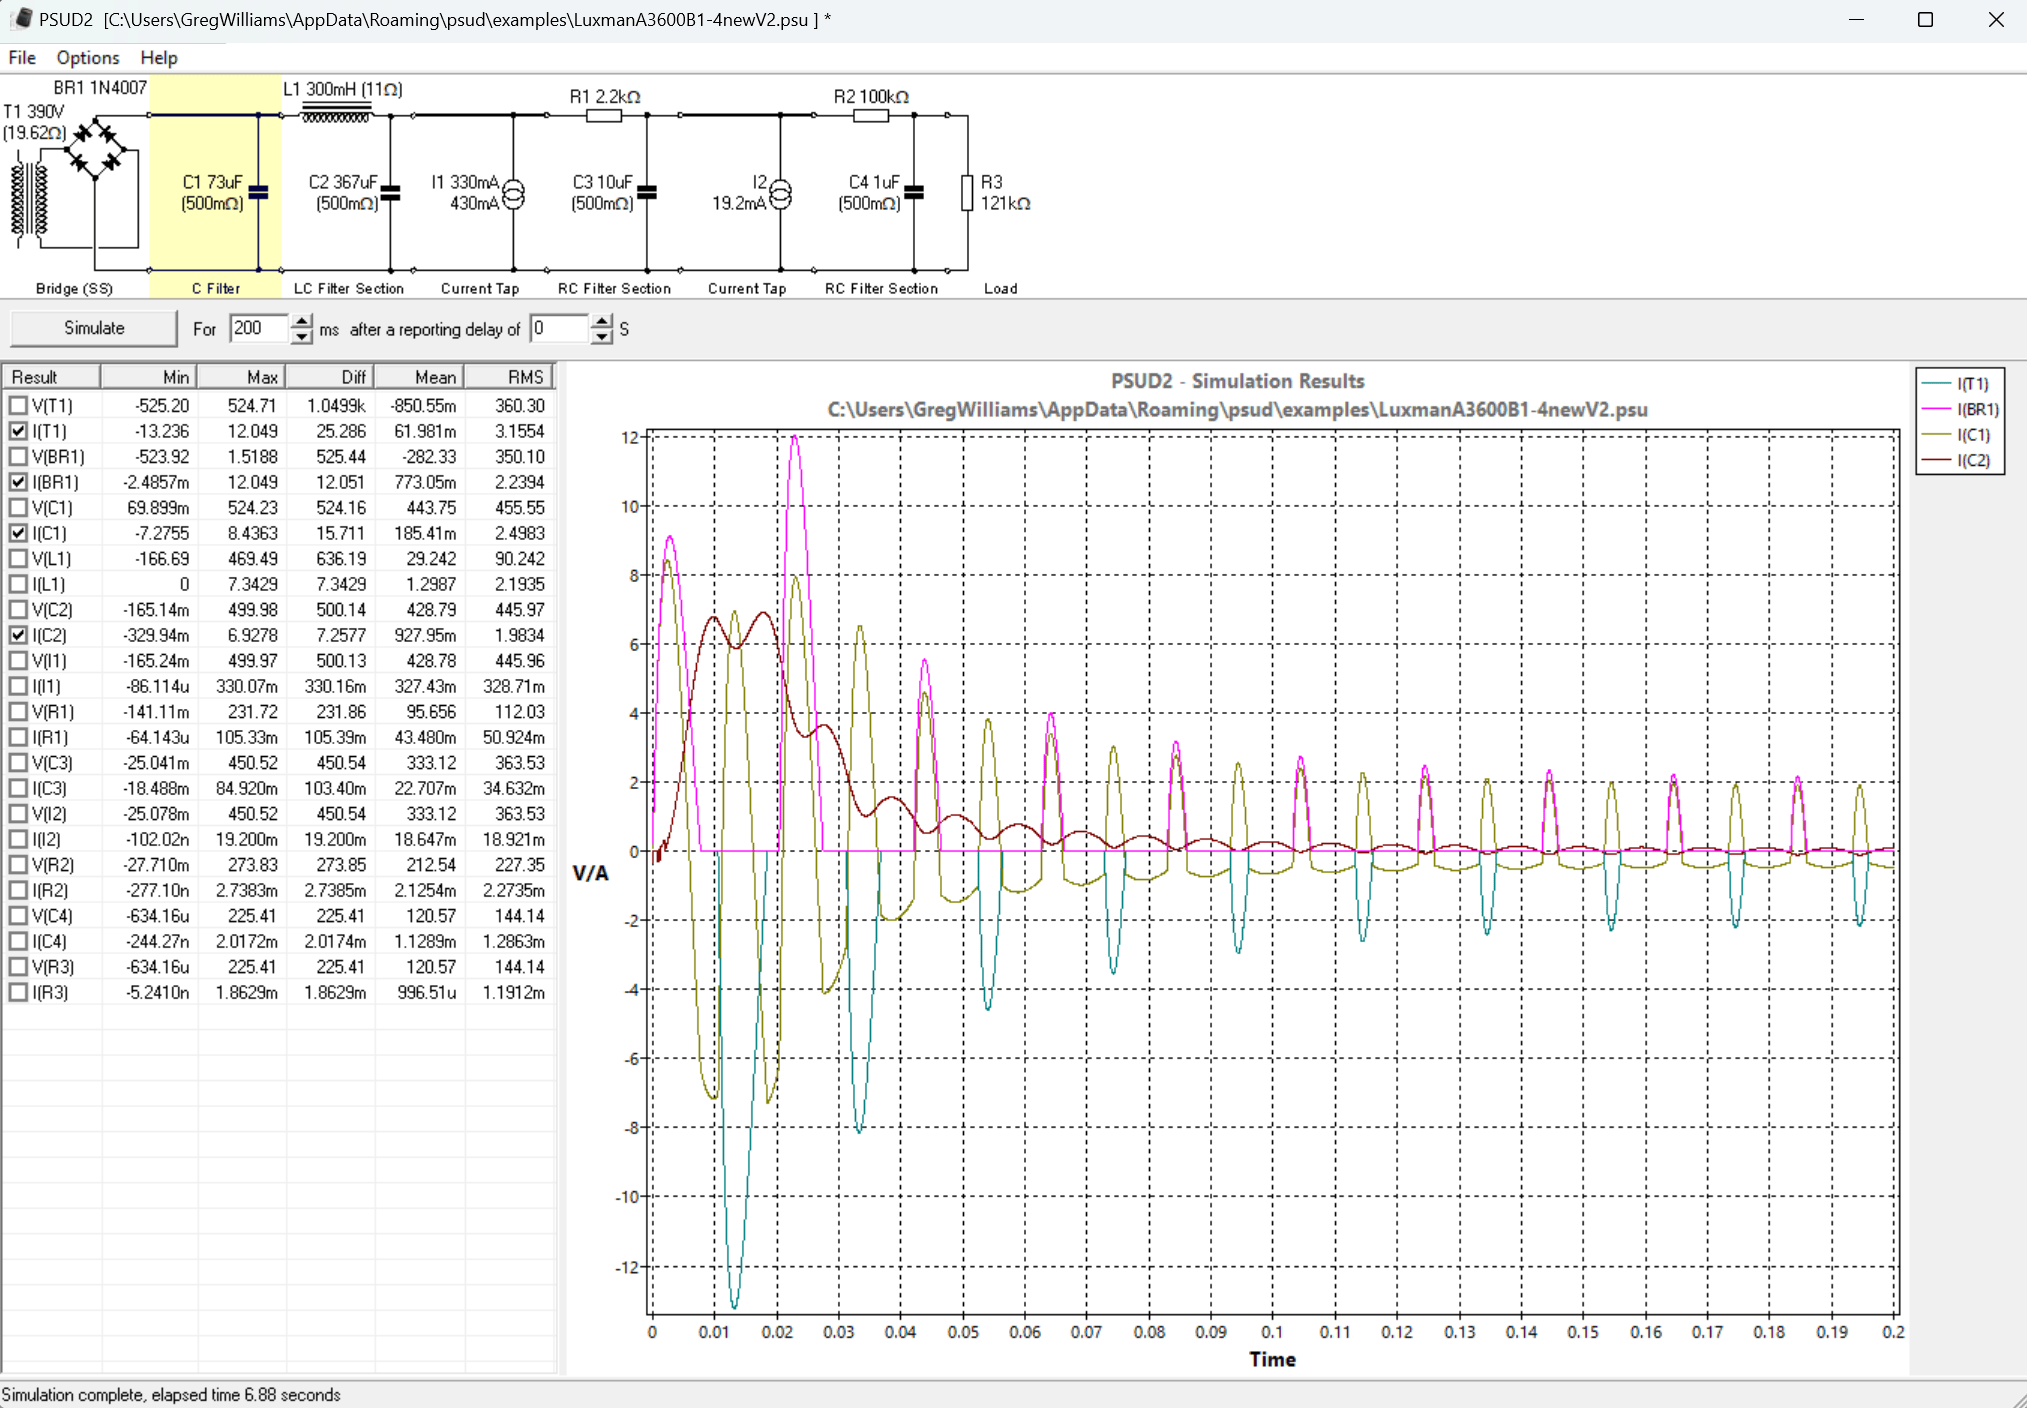Click the Min column header
Viewport: 2027px width, 1408px height.
click(149, 377)
